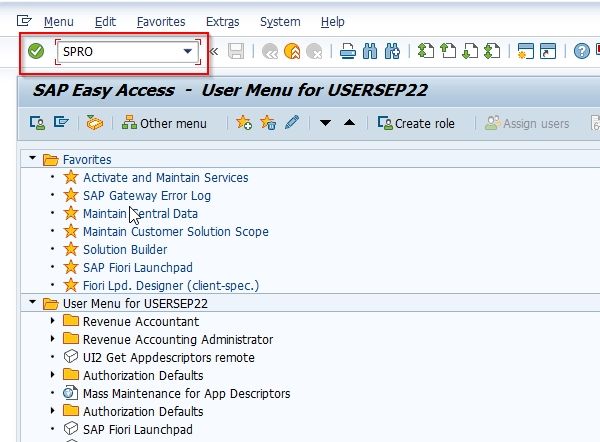Click the Cancel icon in toolbar
The width and height of the screenshot is (600, 442).
point(315,51)
